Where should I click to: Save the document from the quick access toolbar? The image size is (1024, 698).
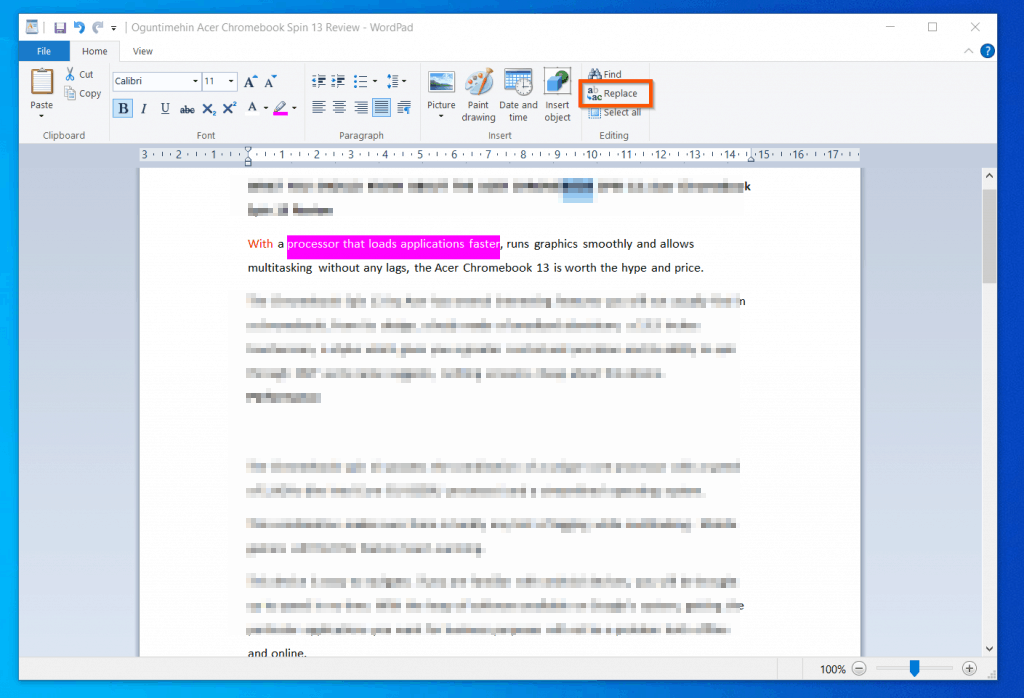pos(62,27)
